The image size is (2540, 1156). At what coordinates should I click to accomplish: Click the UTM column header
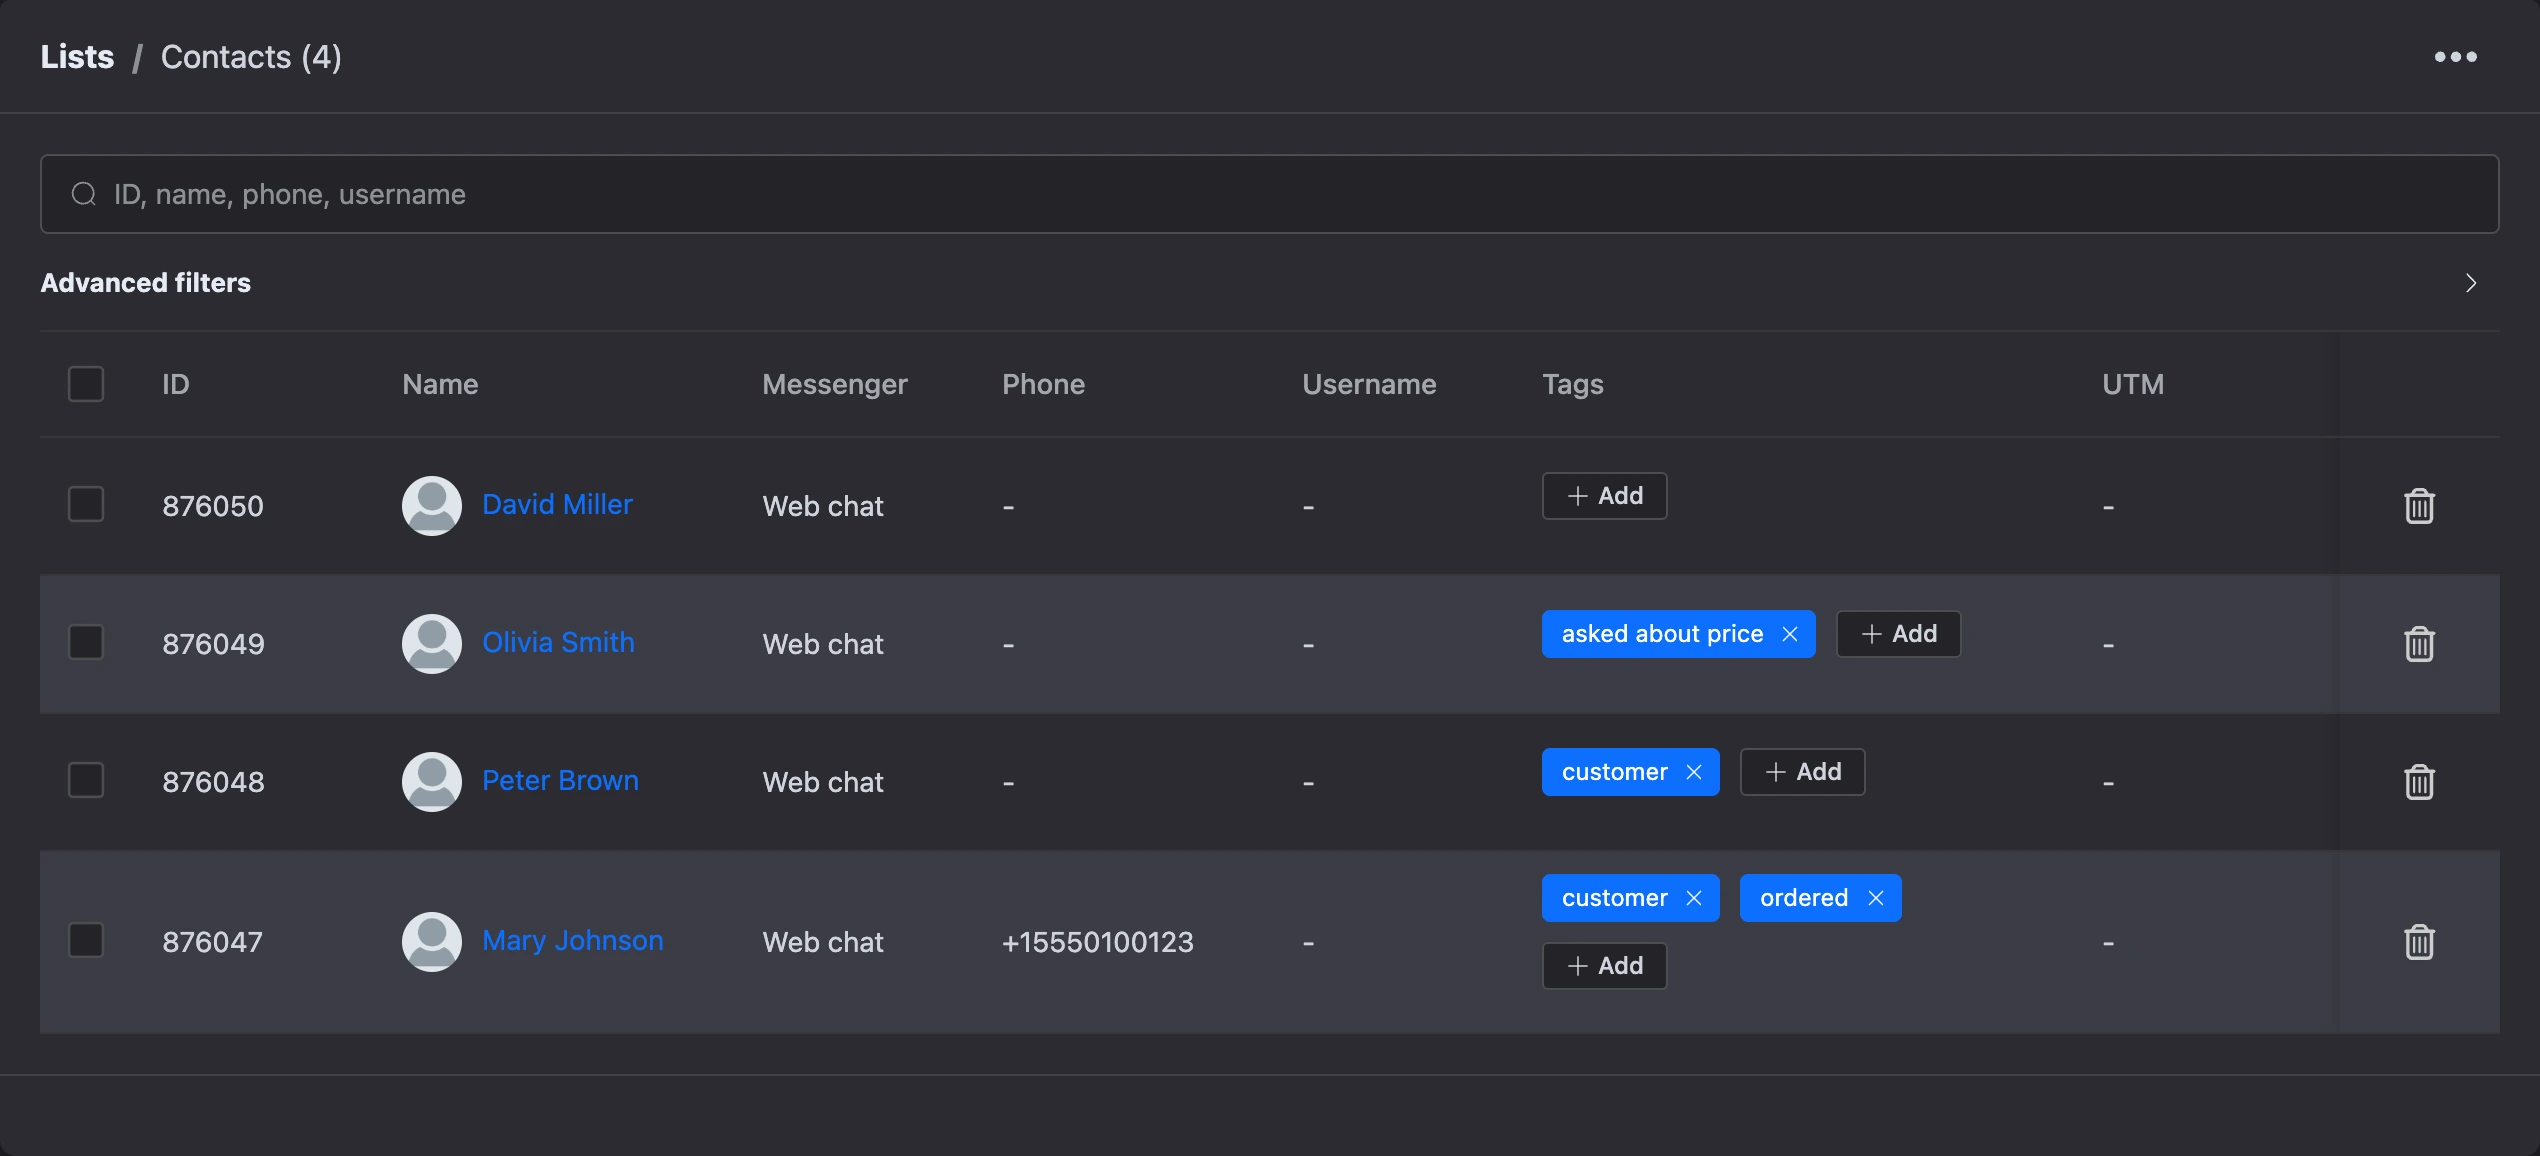coord(2133,384)
